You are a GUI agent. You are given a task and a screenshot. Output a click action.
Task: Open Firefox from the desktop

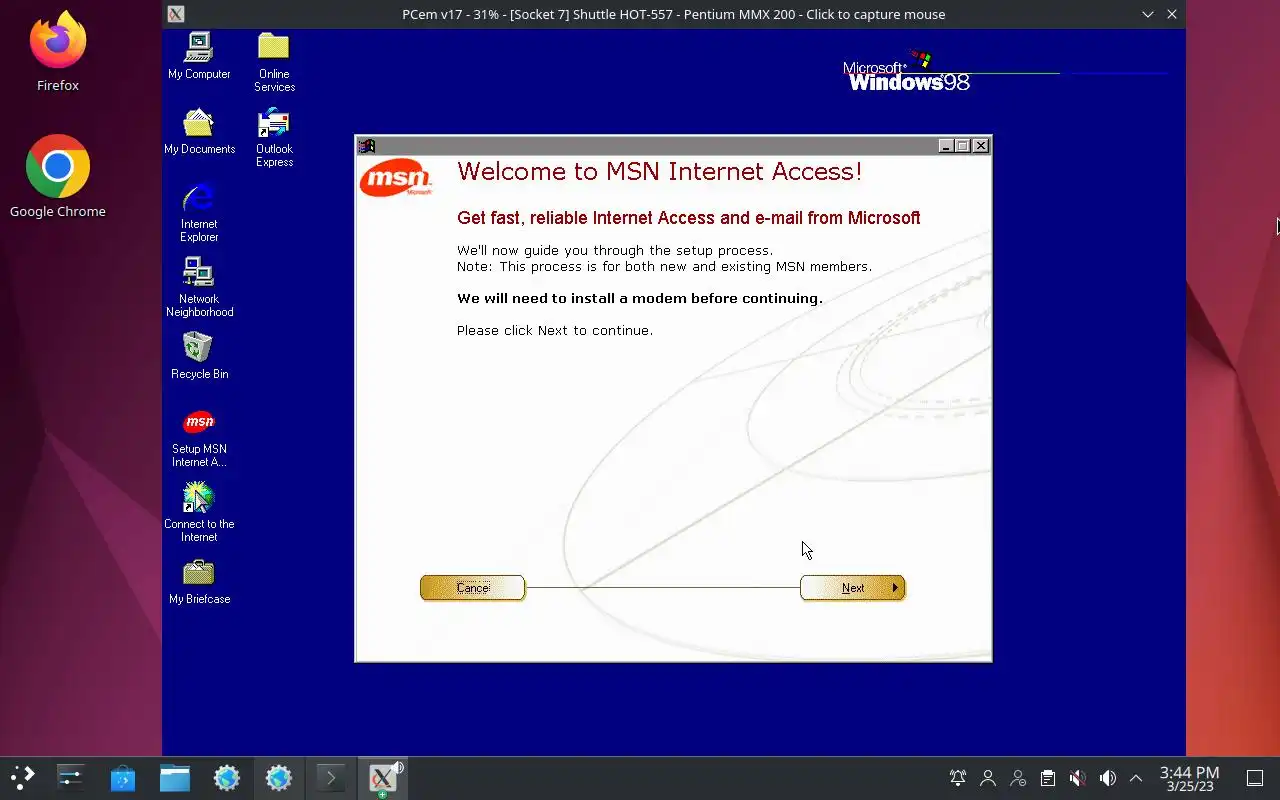[x=58, y=52]
